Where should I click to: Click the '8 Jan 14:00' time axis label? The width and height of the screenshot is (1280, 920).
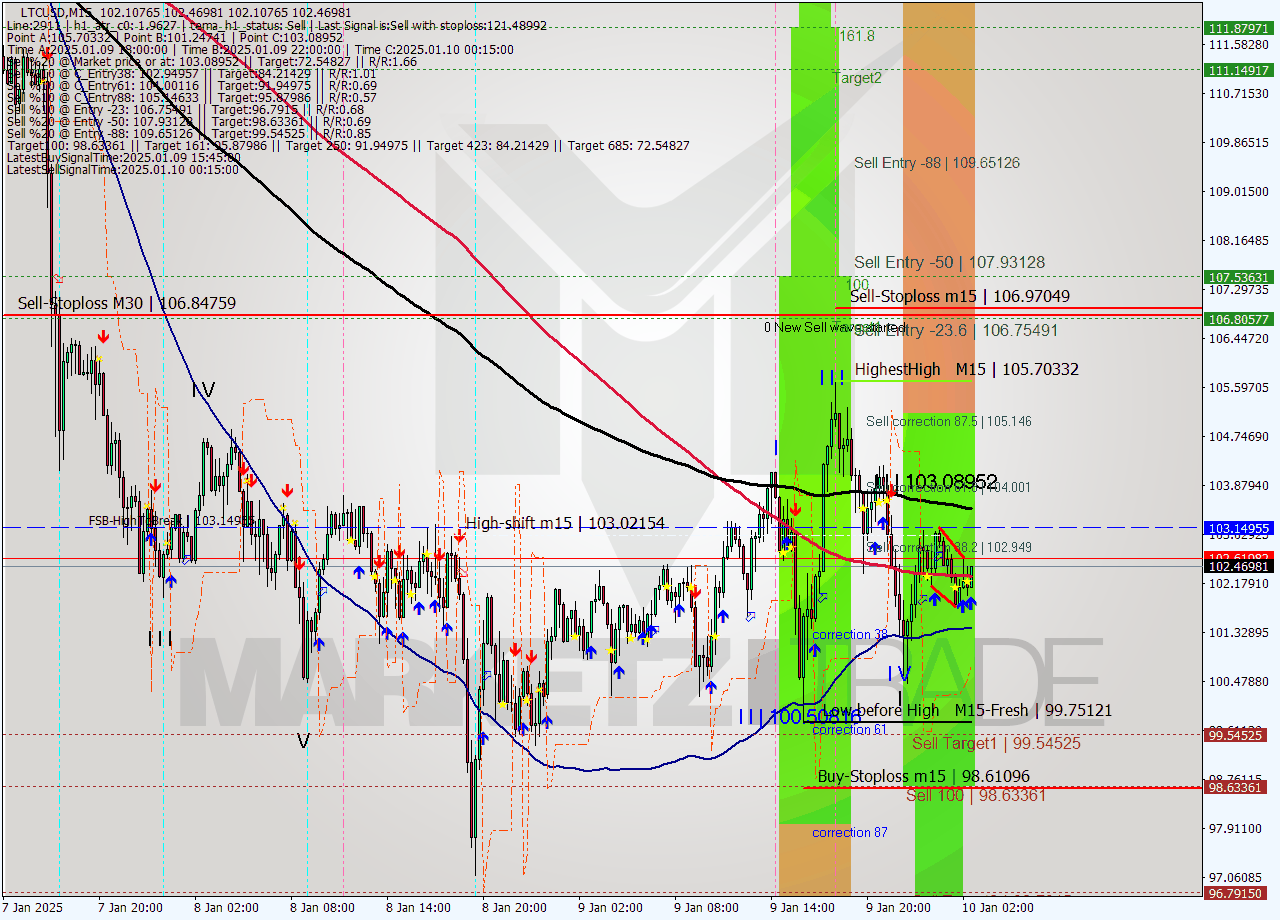[x=419, y=908]
